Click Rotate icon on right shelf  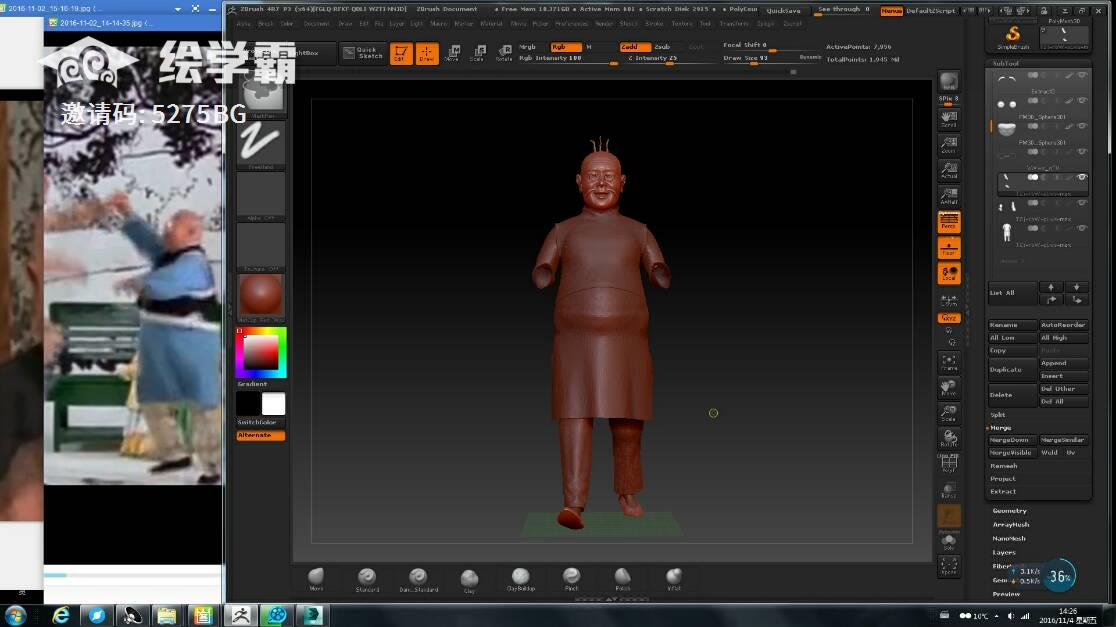click(x=949, y=438)
